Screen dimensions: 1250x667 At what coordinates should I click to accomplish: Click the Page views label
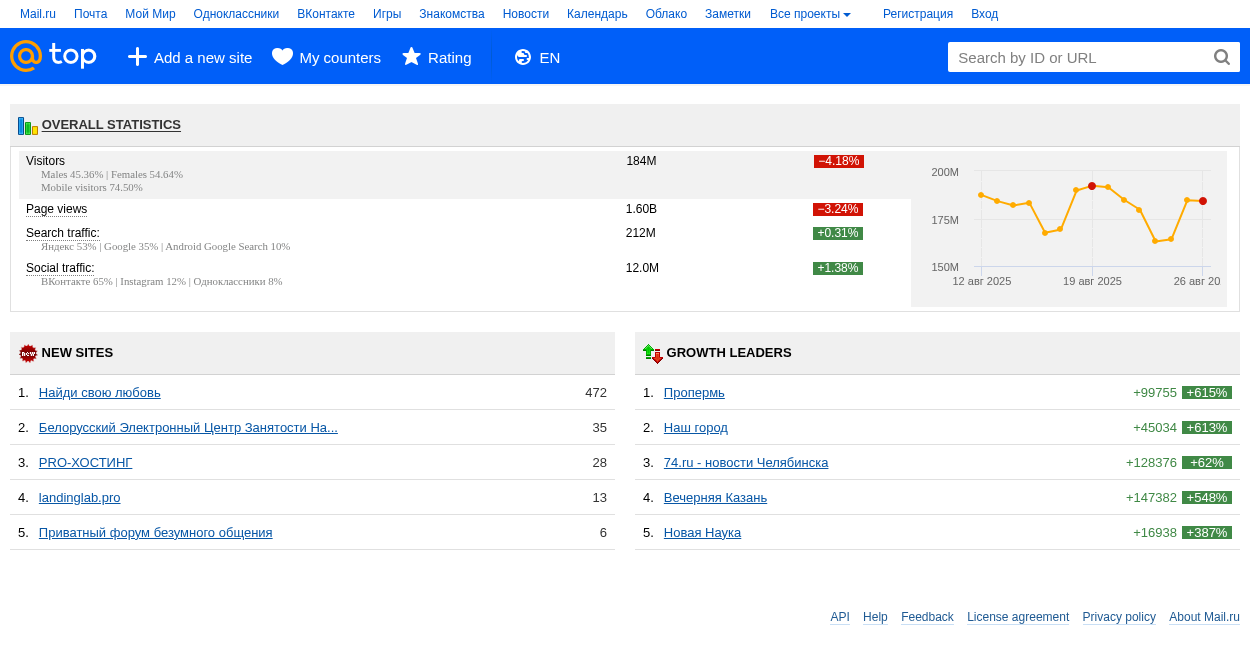tap(56, 209)
